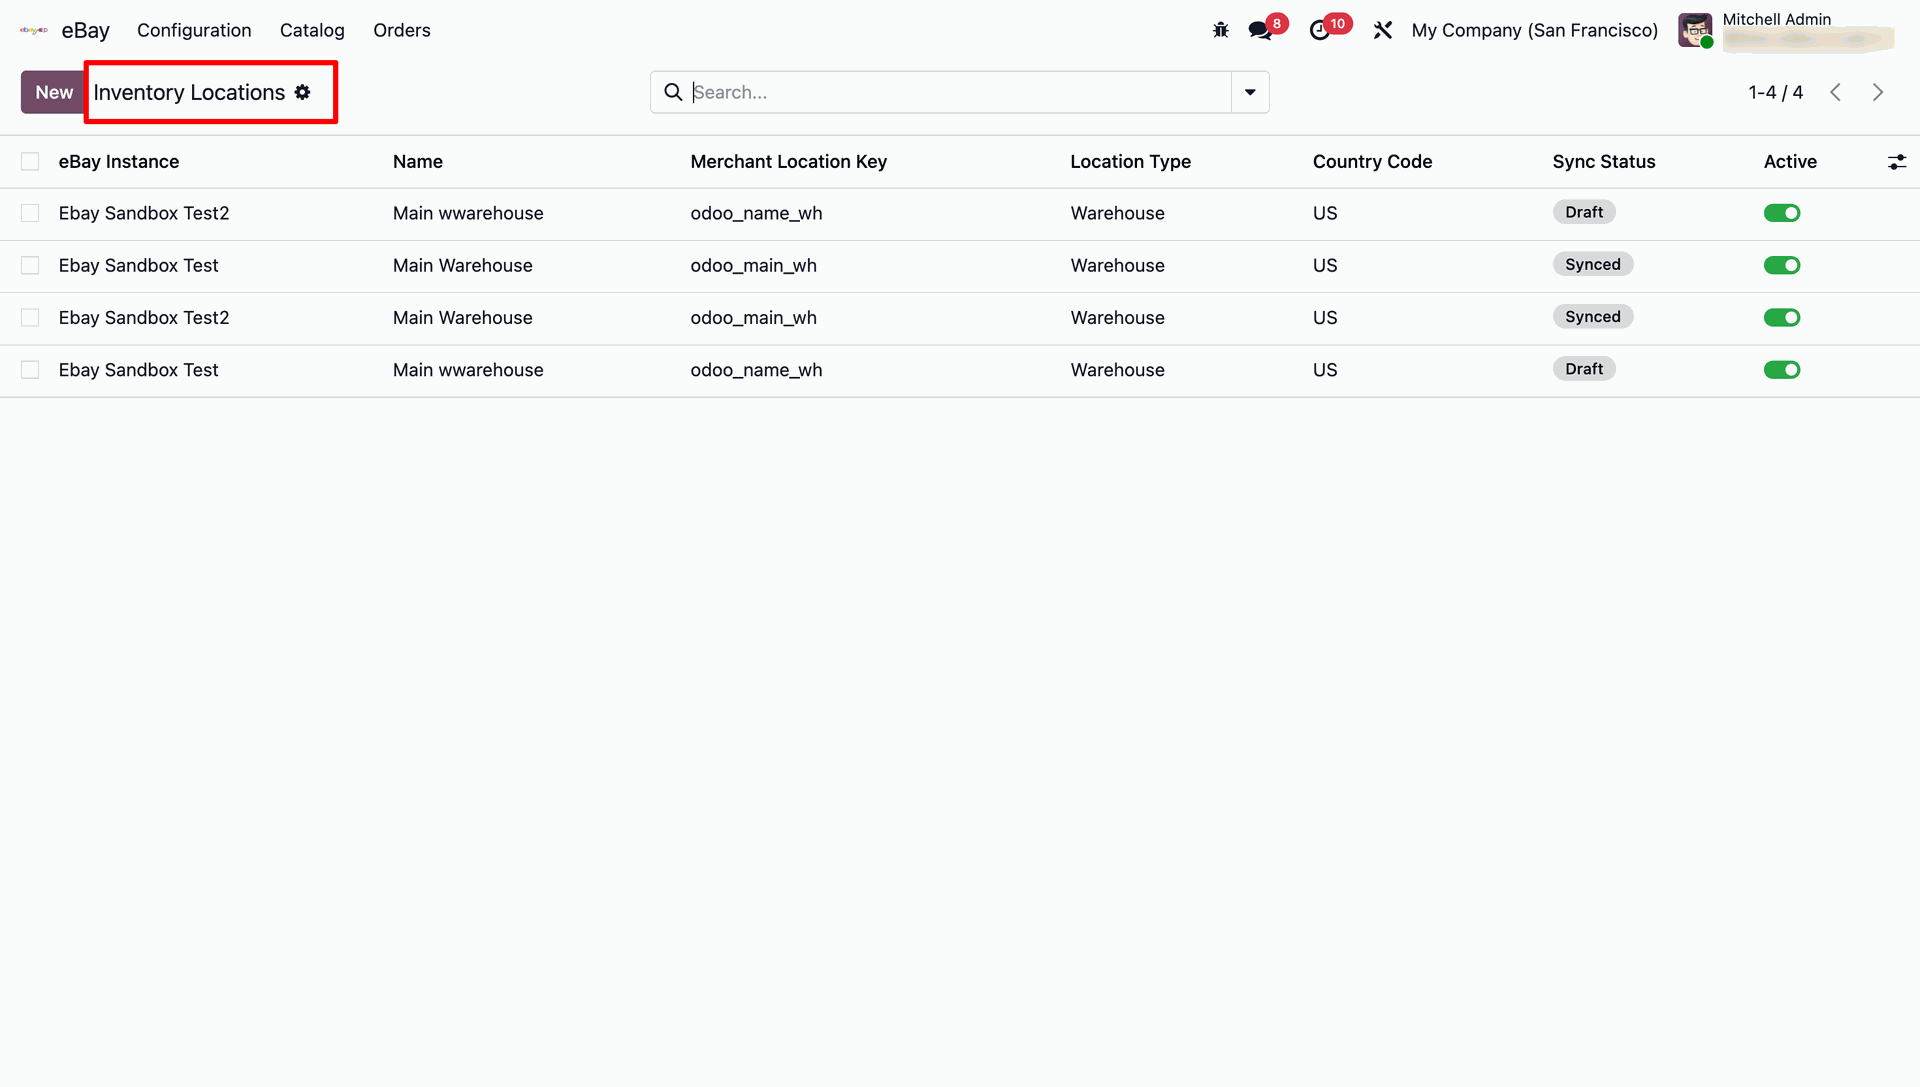
Task: Click the search magnifier icon
Action: [x=673, y=92]
